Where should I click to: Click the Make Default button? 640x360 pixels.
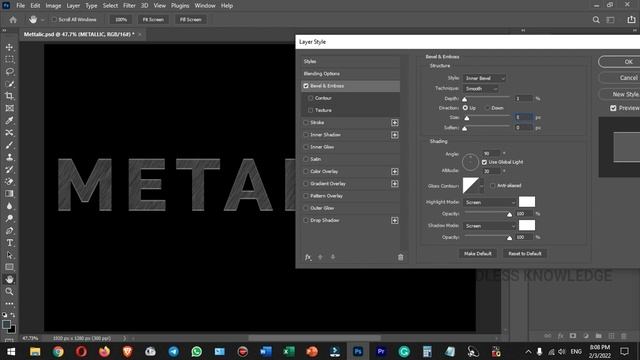pos(478,253)
